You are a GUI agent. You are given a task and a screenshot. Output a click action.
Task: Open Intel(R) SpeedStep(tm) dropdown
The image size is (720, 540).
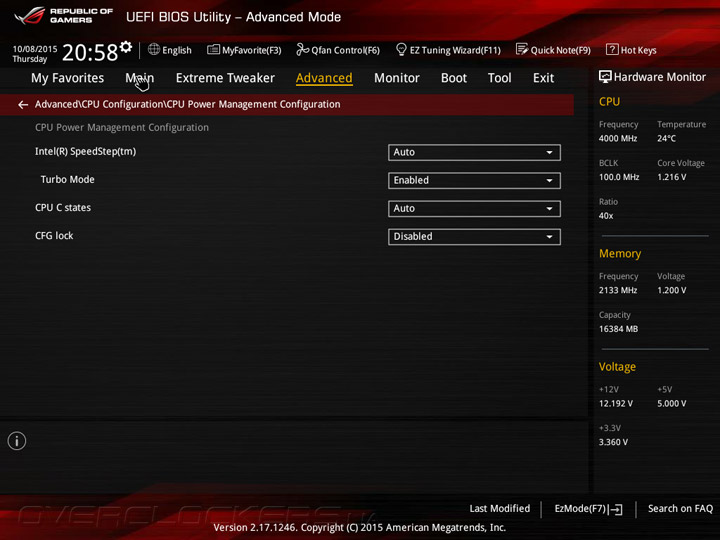[x=474, y=152]
